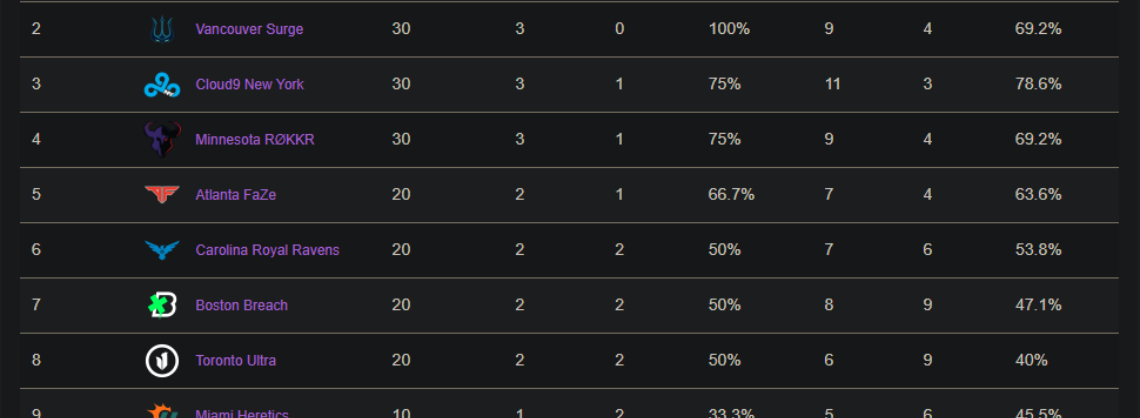Open the Cloud9 New York team link
The height and width of the screenshot is (418, 1140).
point(249,84)
